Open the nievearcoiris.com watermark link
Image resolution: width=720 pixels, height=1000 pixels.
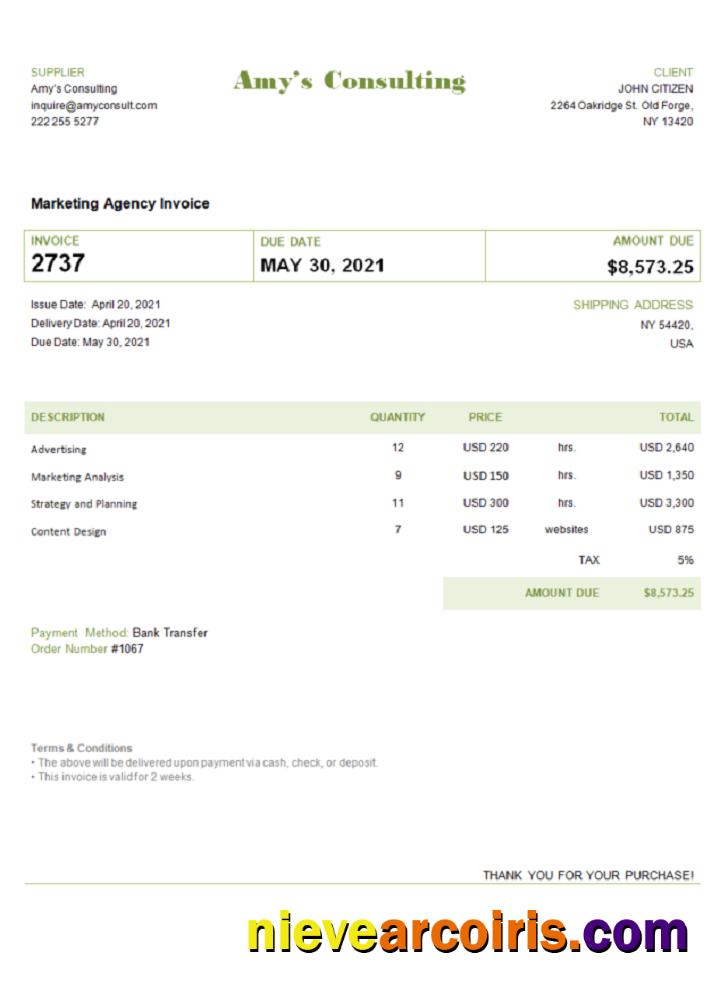click(467, 933)
